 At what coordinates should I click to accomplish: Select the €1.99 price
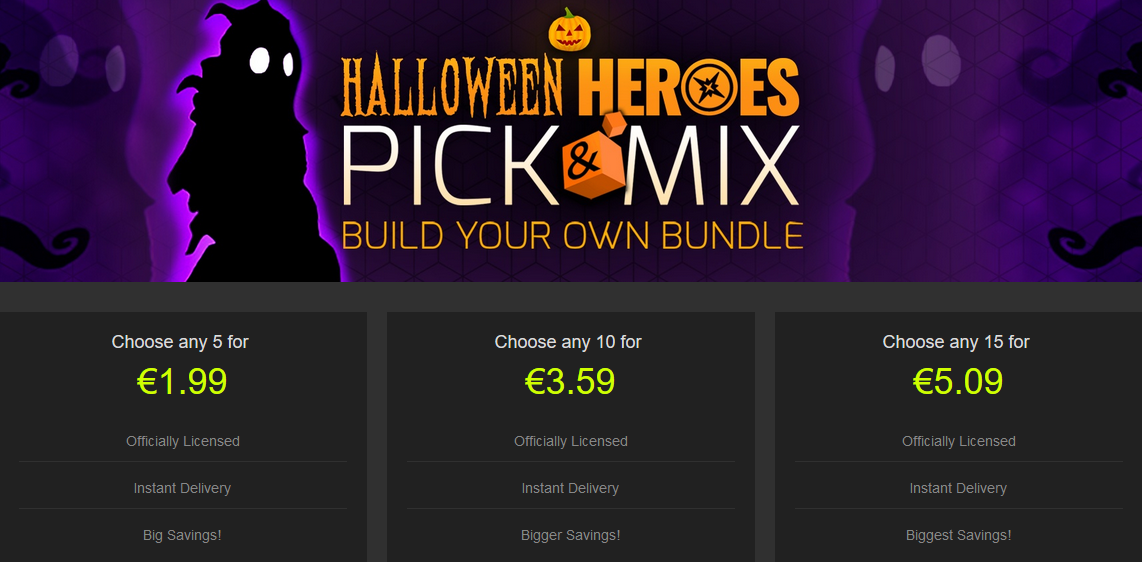(x=182, y=381)
